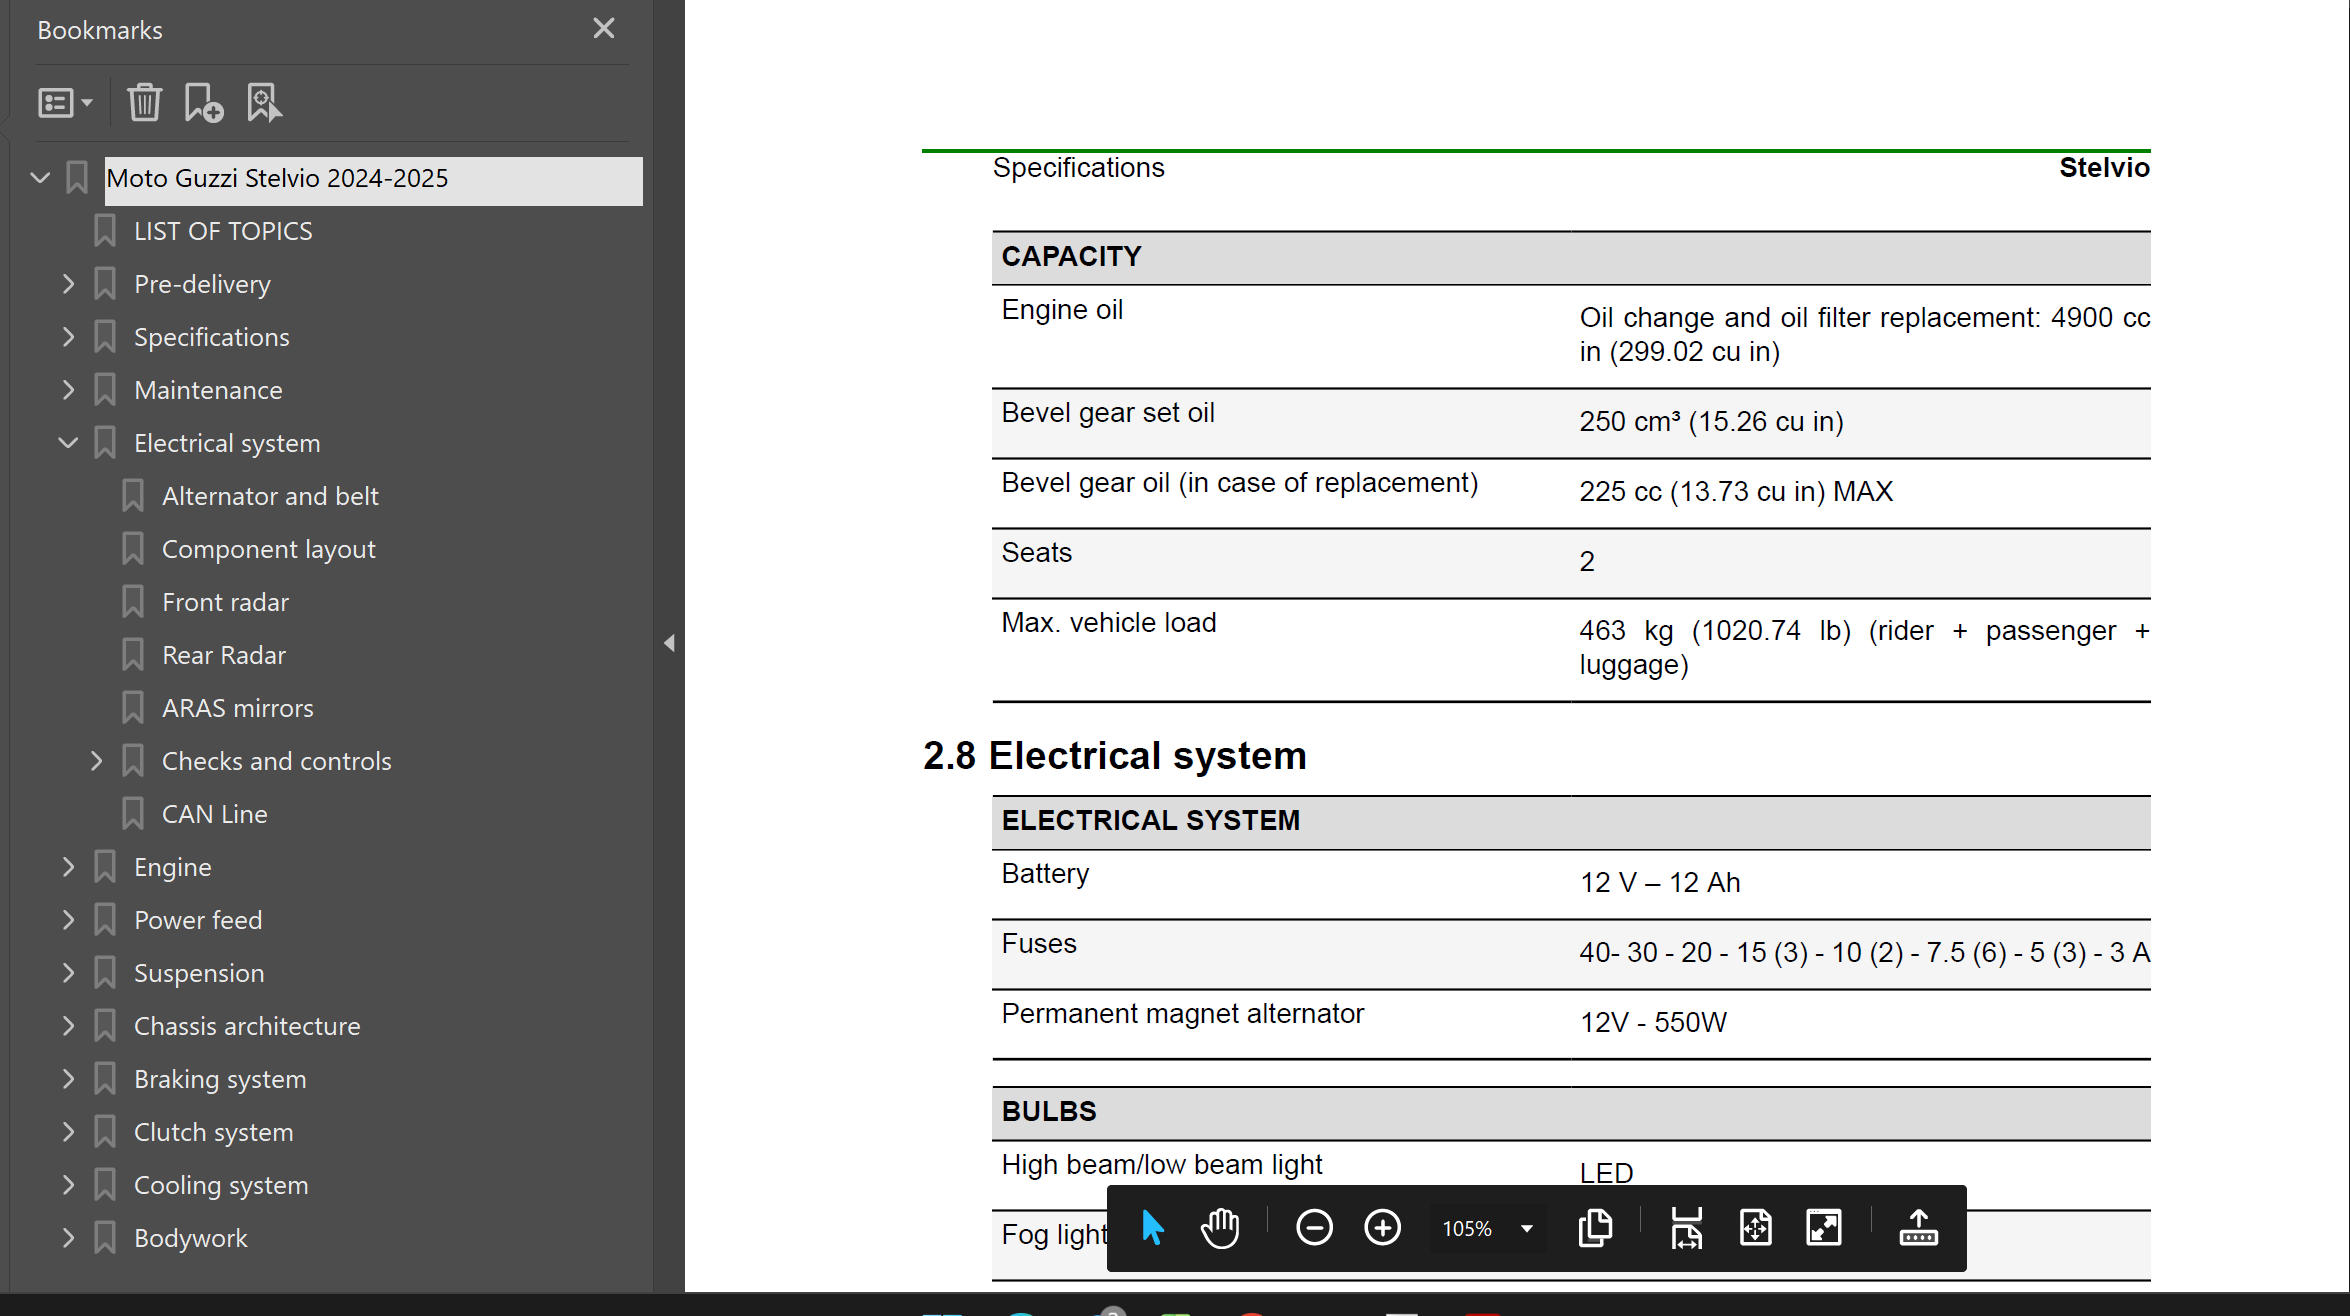Click the toolbar dock icon
Screen dimensions: 2350x1316
pyautogui.click(x=1918, y=1228)
